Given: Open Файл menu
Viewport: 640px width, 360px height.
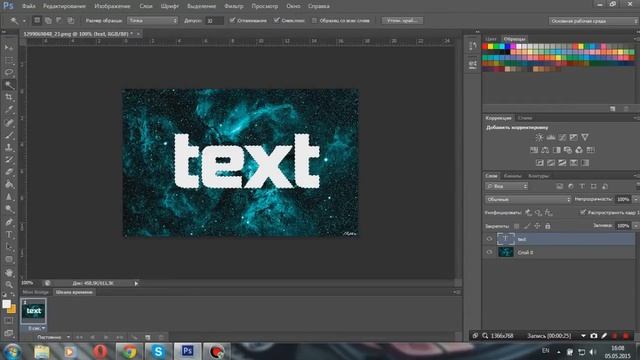Looking at the screenshot, I should [28, 6].
